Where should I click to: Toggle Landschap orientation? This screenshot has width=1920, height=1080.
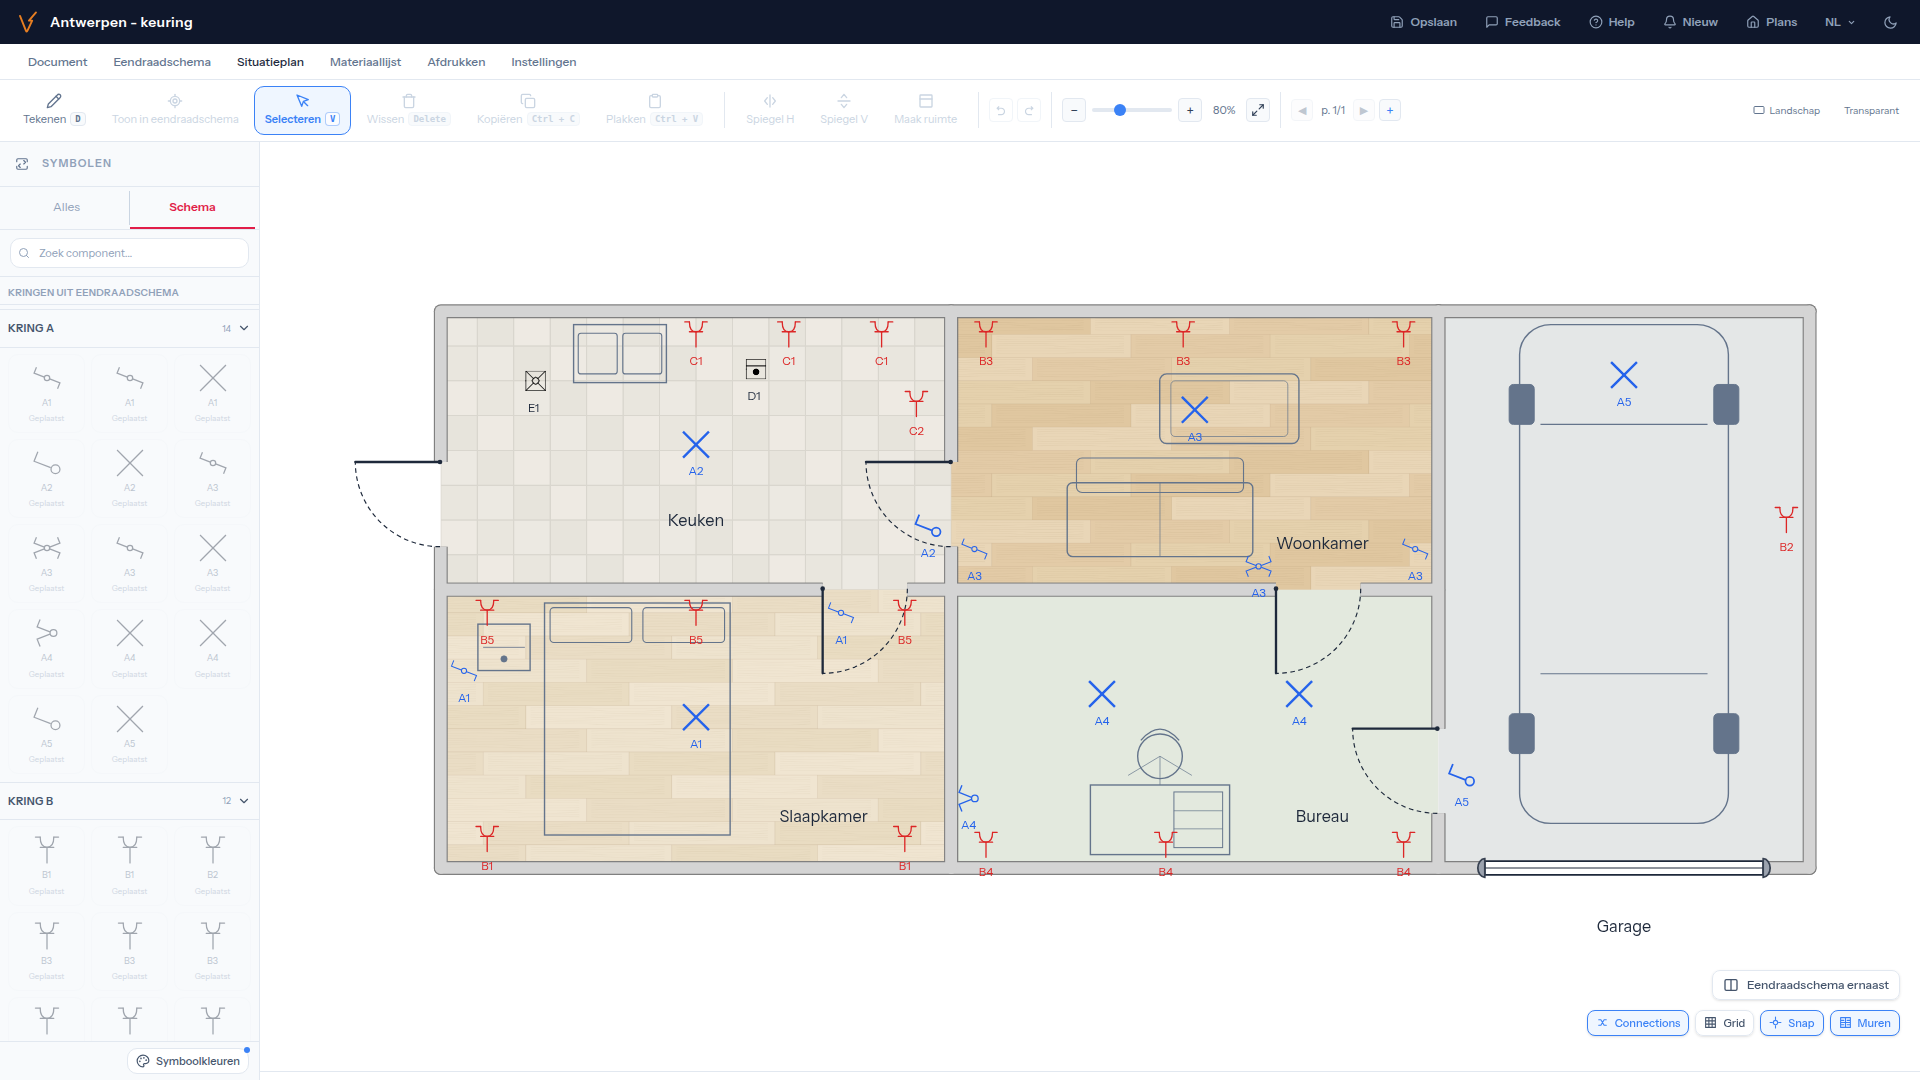click(x=1786, y=111)
